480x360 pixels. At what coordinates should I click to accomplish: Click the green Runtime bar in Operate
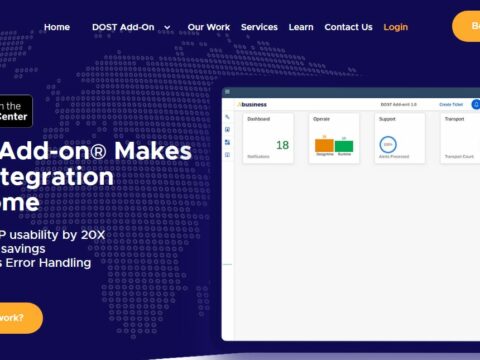(x=344, y=146)
